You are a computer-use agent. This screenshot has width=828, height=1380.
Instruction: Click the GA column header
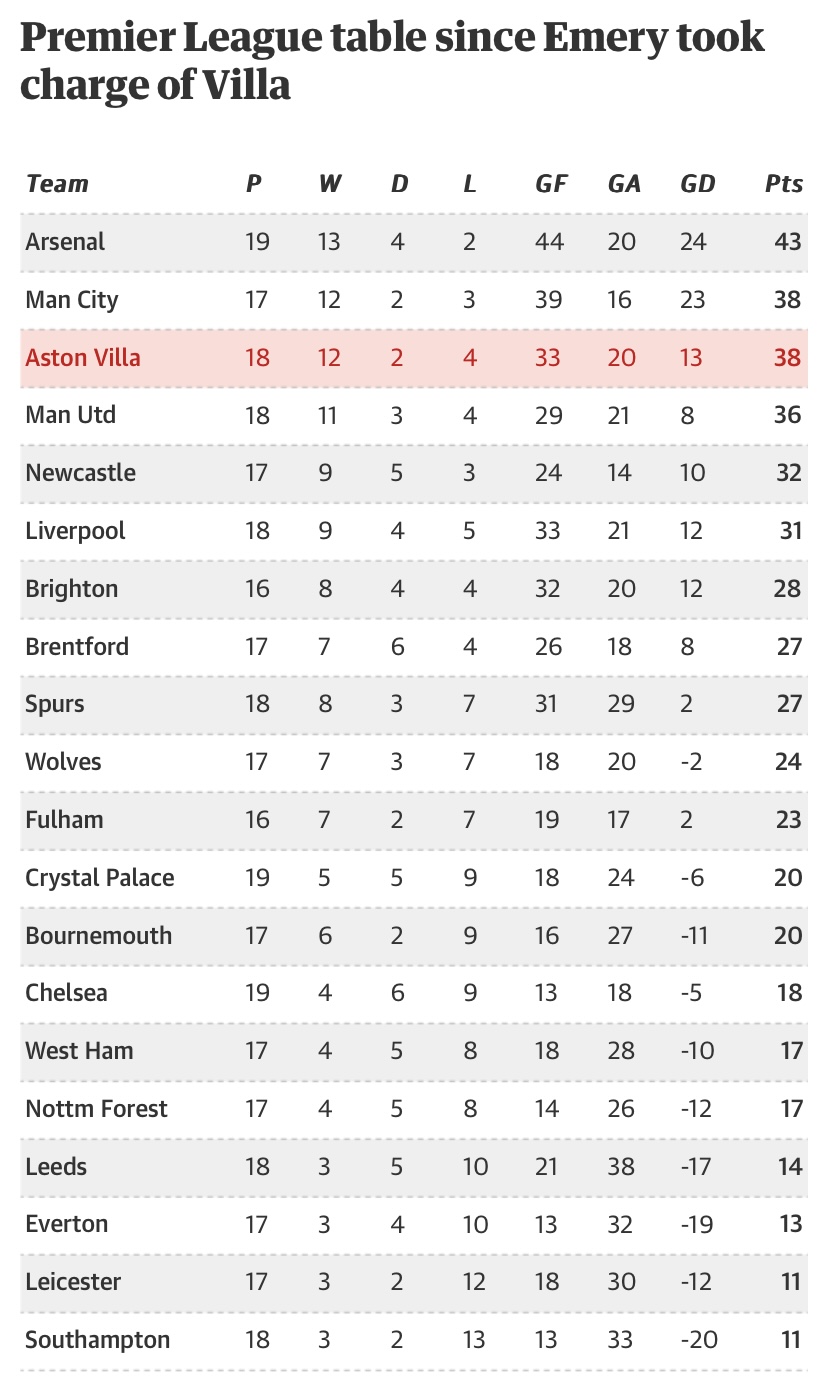click(624, 184)
